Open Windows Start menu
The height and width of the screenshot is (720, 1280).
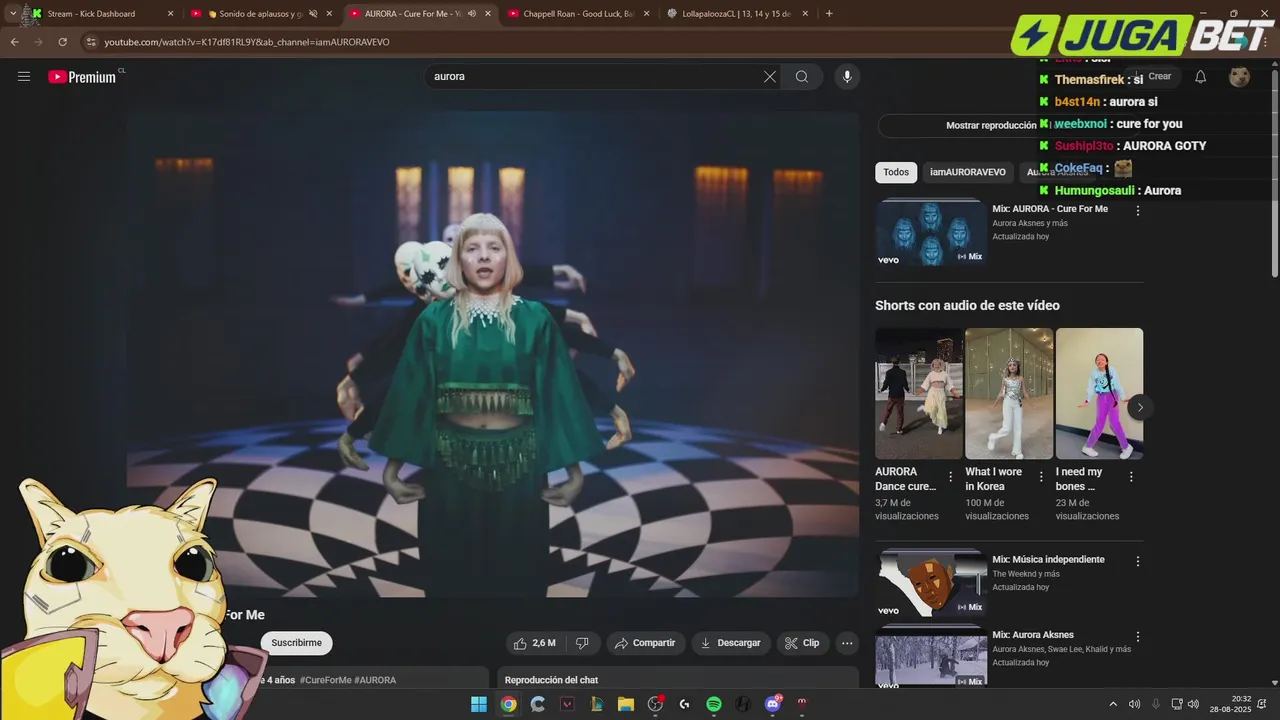click(x=479, y=704)
